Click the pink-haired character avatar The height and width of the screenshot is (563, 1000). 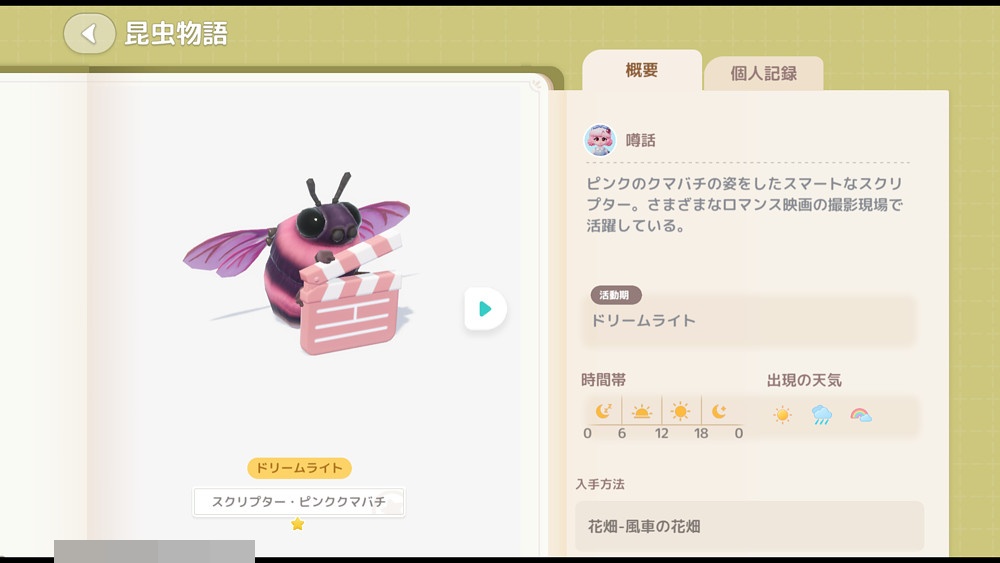click(600, 140)
